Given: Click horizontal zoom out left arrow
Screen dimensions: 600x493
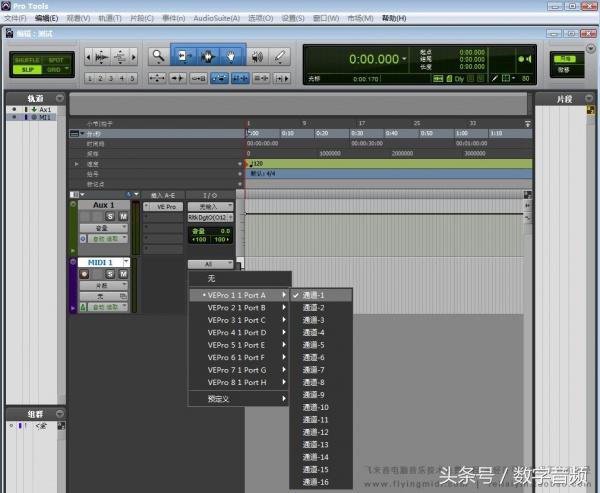Looking at the screenshot, I should point(88,57).
